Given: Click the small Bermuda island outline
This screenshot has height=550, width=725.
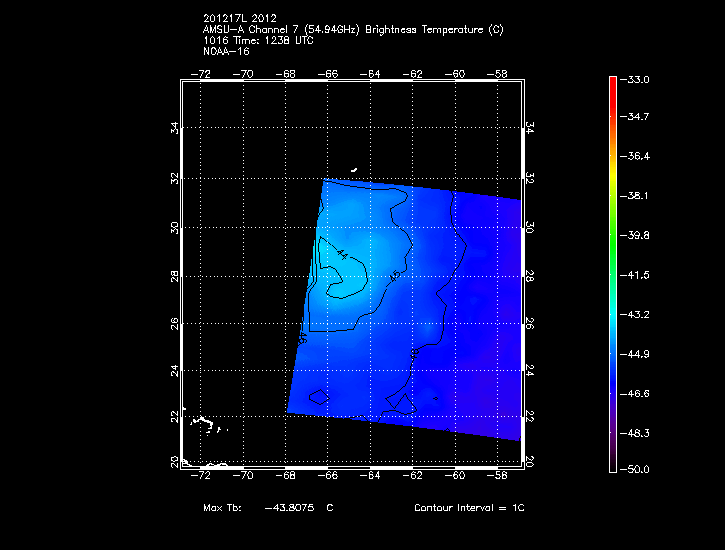Looking at the screenshot, I should pyautogui.click(x=354, y=169).
